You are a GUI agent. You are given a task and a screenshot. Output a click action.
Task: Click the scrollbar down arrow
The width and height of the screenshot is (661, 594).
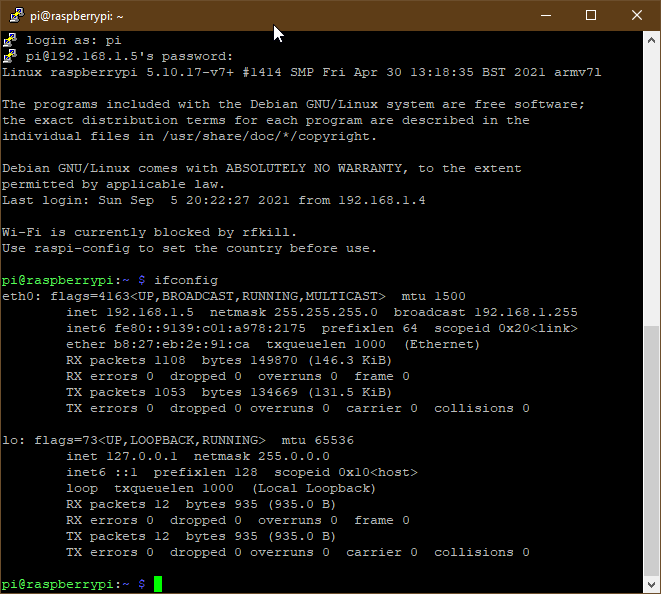click(651, 585)
